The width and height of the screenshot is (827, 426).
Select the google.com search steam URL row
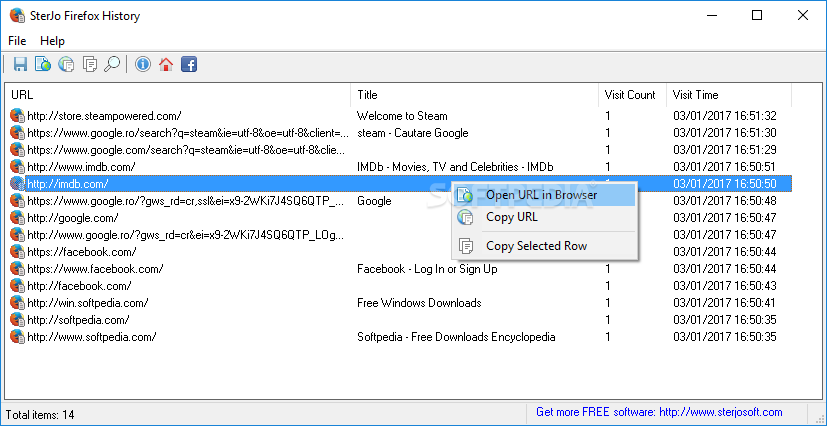click(x=401, y=150)
